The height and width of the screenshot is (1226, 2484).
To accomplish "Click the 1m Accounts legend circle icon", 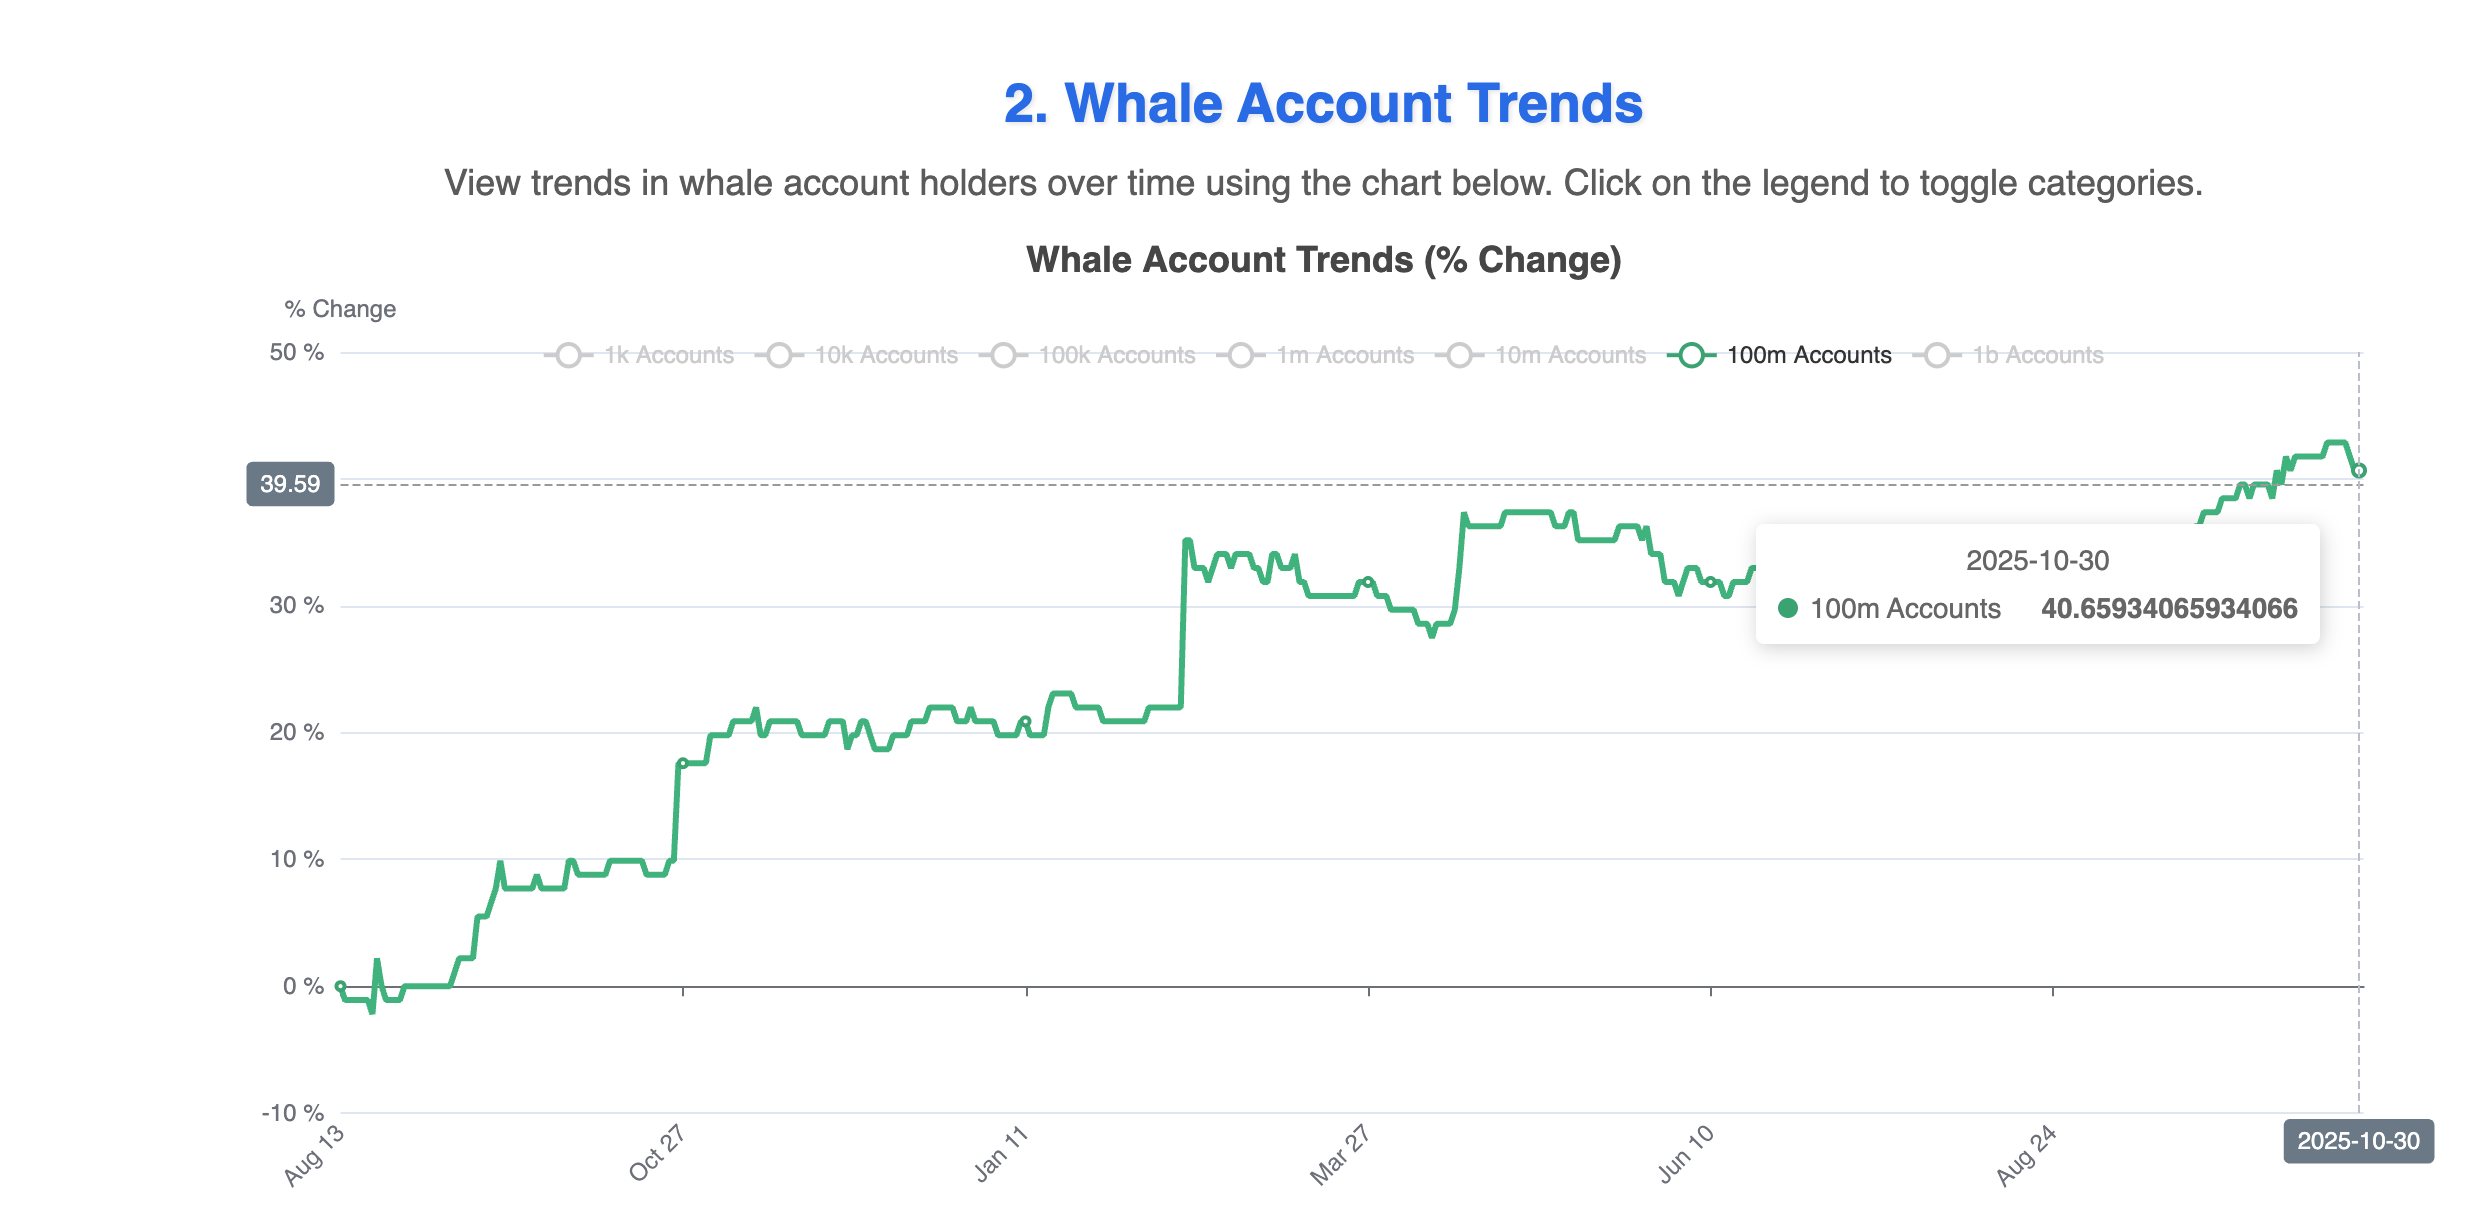I will point(1243,354).
